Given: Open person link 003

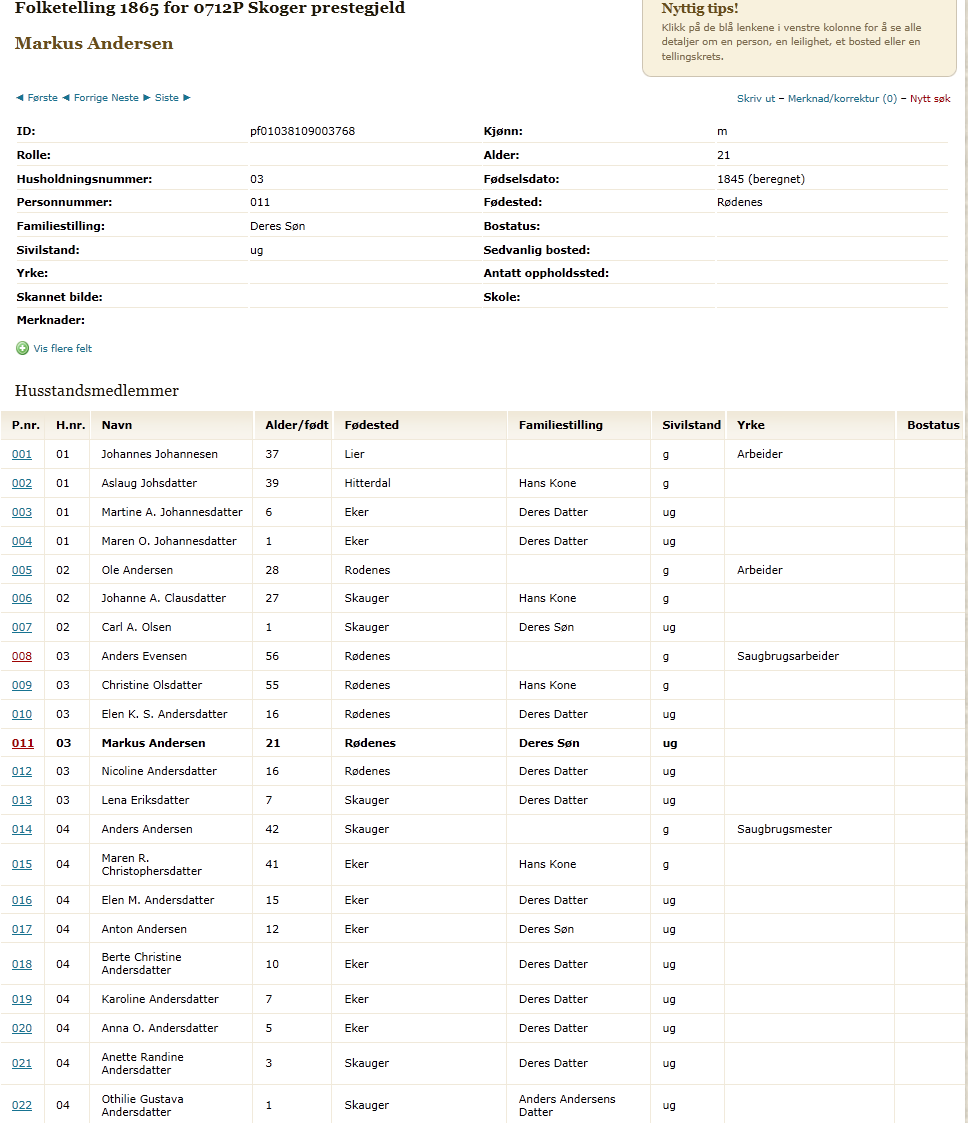Looking at the screenshot, I should [22, 512].
